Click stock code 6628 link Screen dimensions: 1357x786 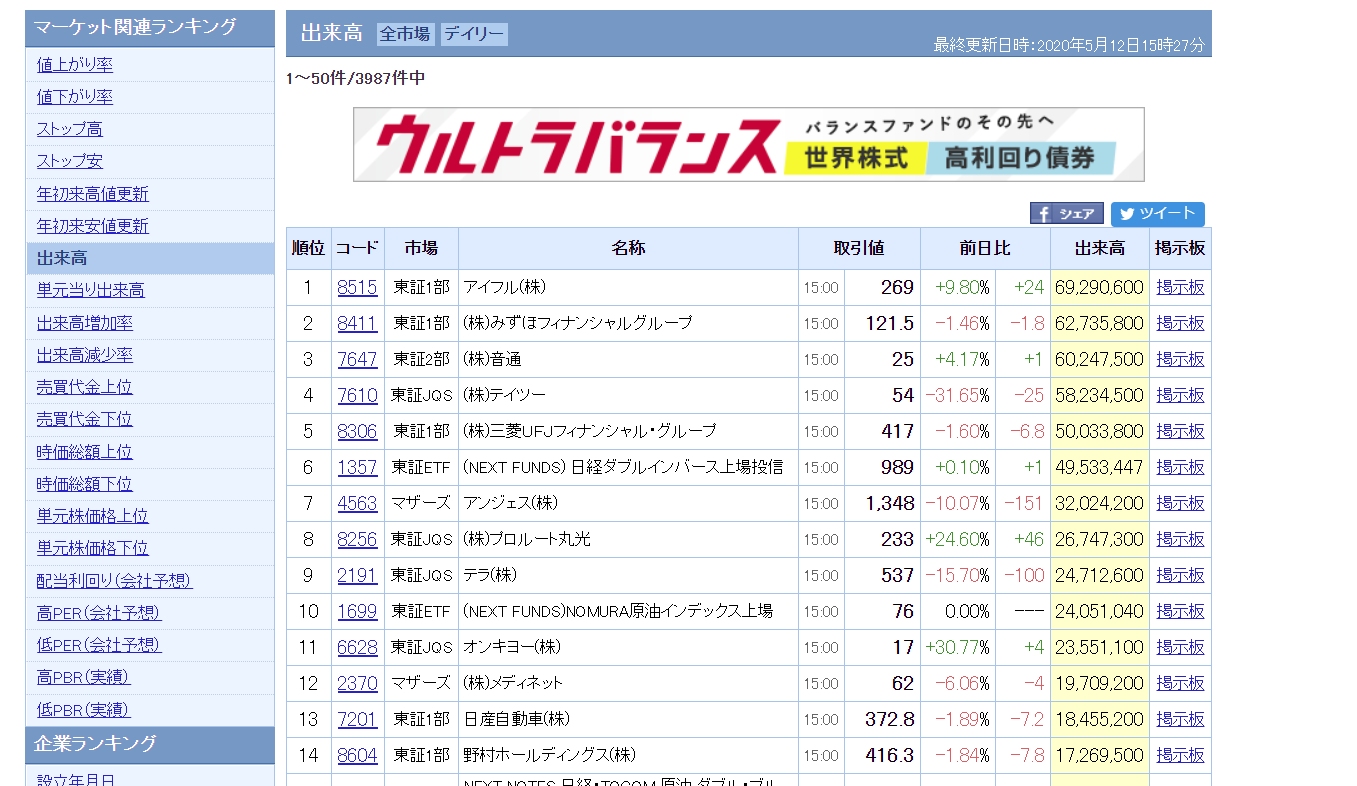pyautogui.click(x=357, y=647)
